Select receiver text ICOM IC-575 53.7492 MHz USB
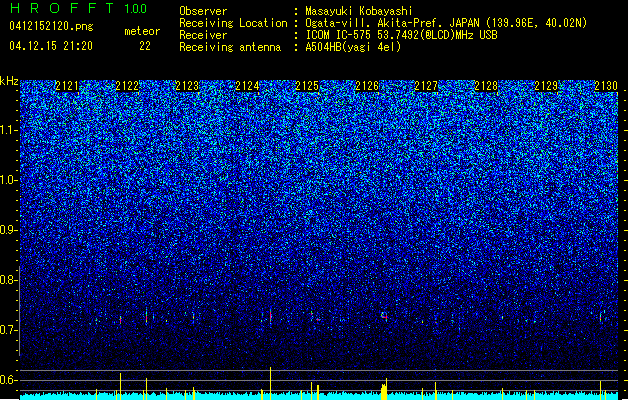The width and height of the screenshot is (629, 400). [402, 35]
